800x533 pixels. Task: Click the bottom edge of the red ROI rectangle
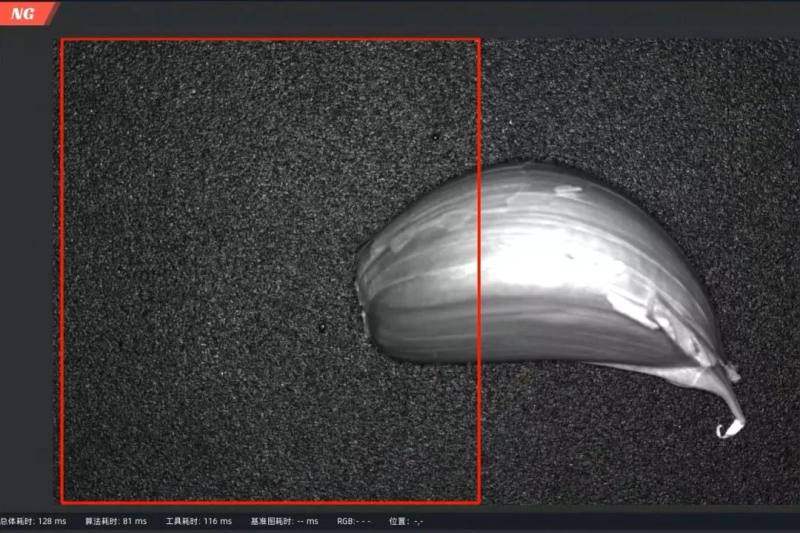[270, 501]
